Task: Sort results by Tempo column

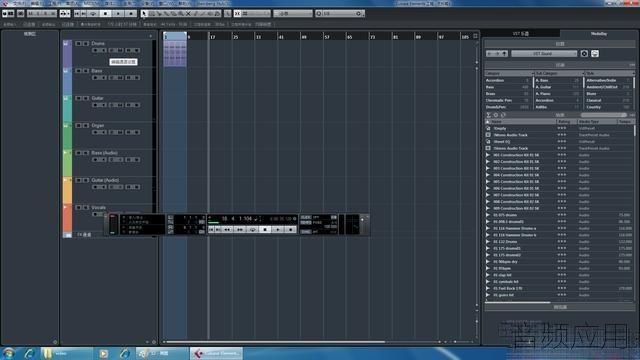Action: 625,122
